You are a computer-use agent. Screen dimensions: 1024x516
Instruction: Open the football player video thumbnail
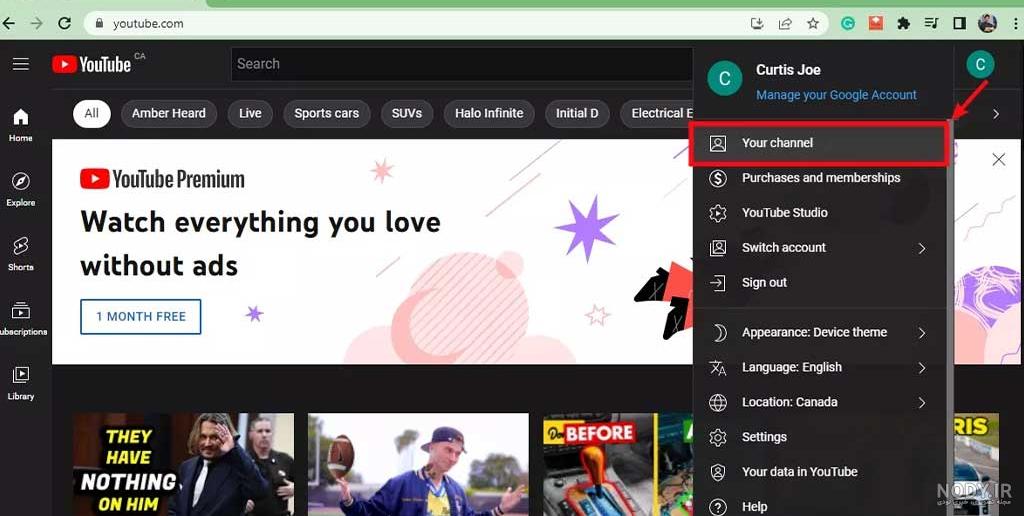418,464
